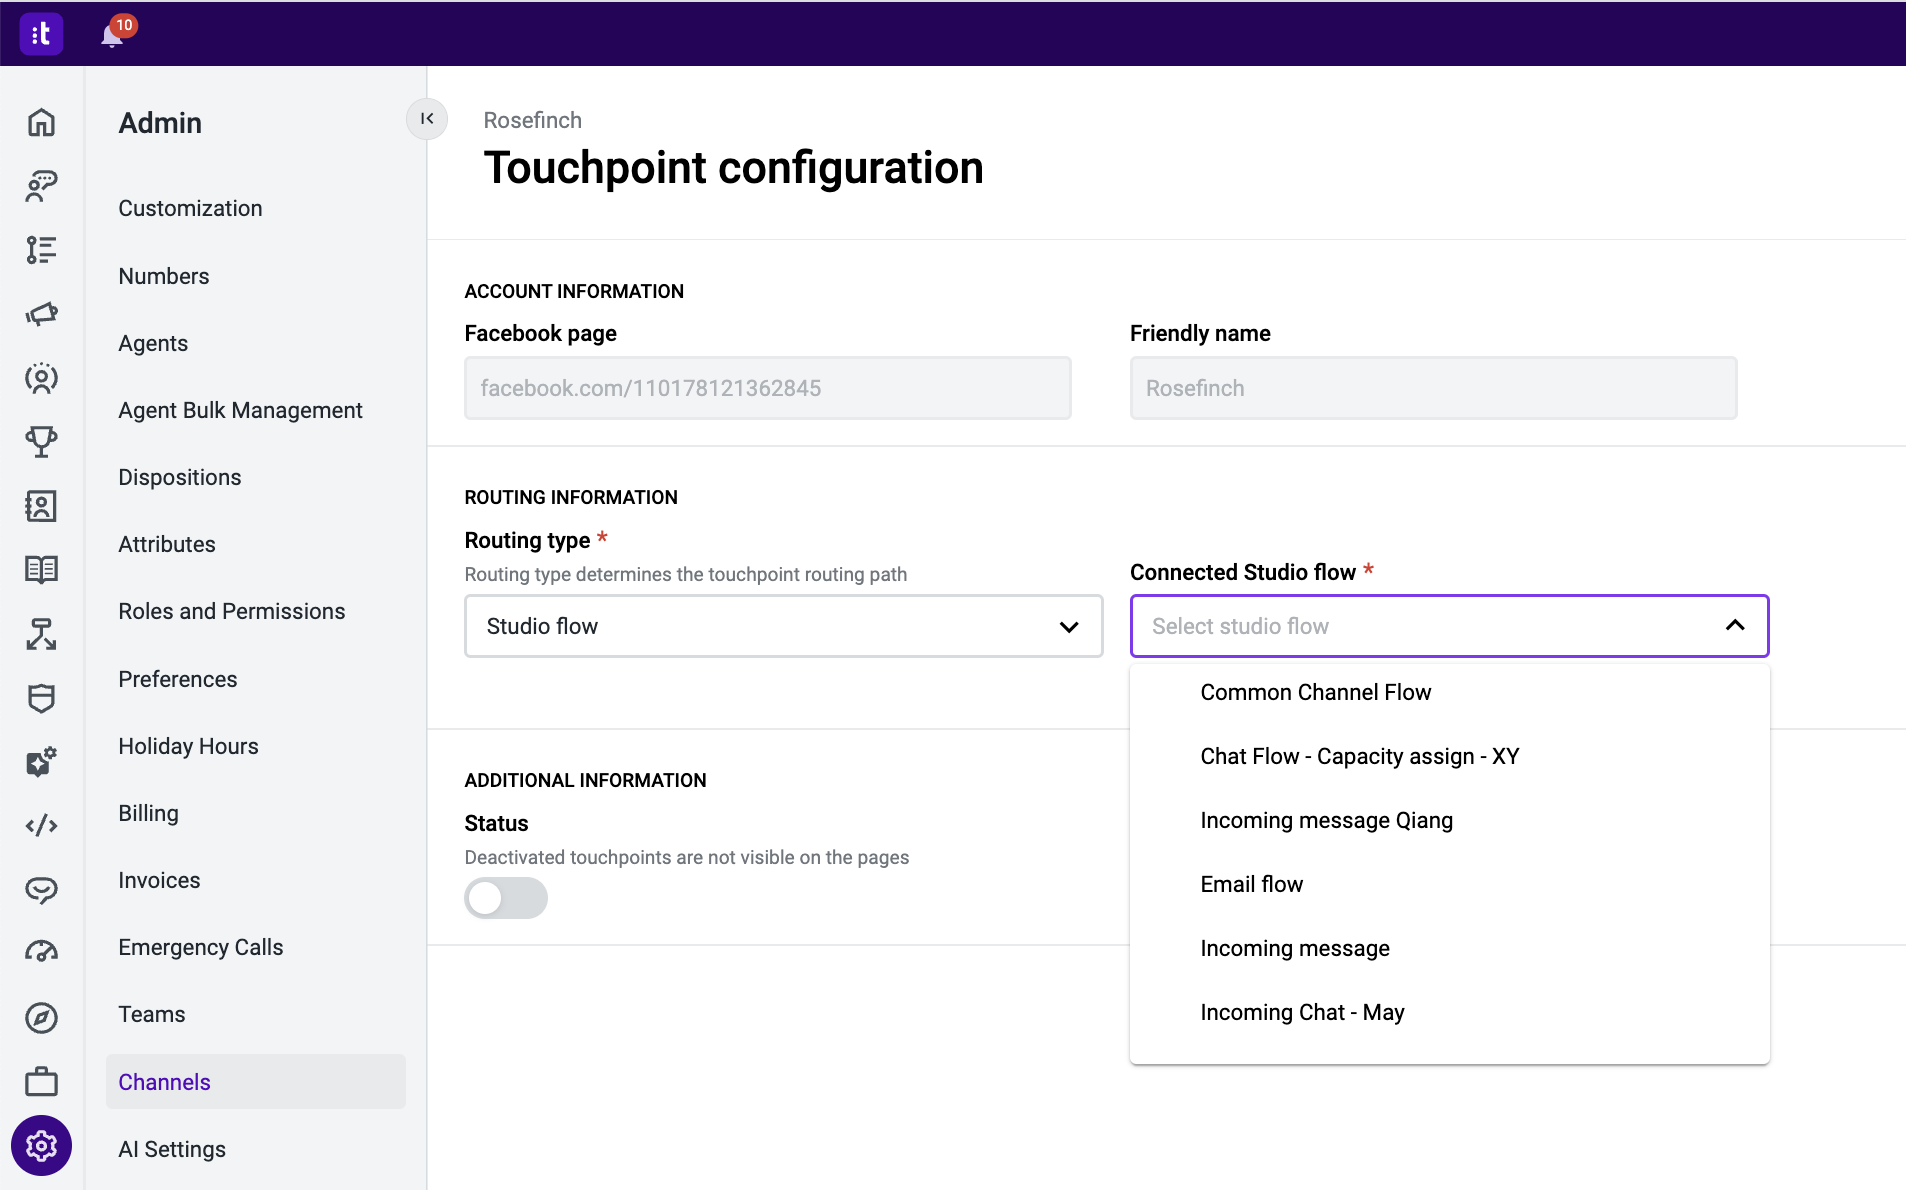Go to Billing page
Viewport: 1906px width, 1190px height.
click(x=148, y=813)
